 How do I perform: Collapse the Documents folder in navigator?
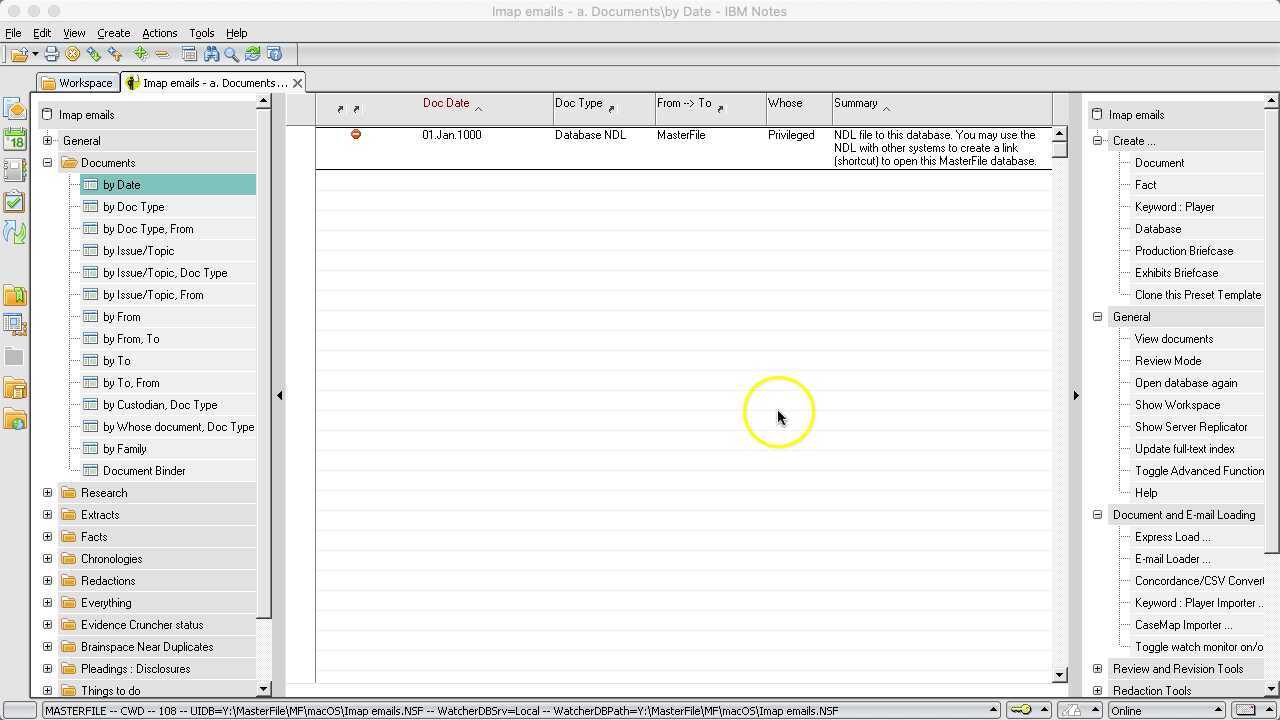click(47, 163)
